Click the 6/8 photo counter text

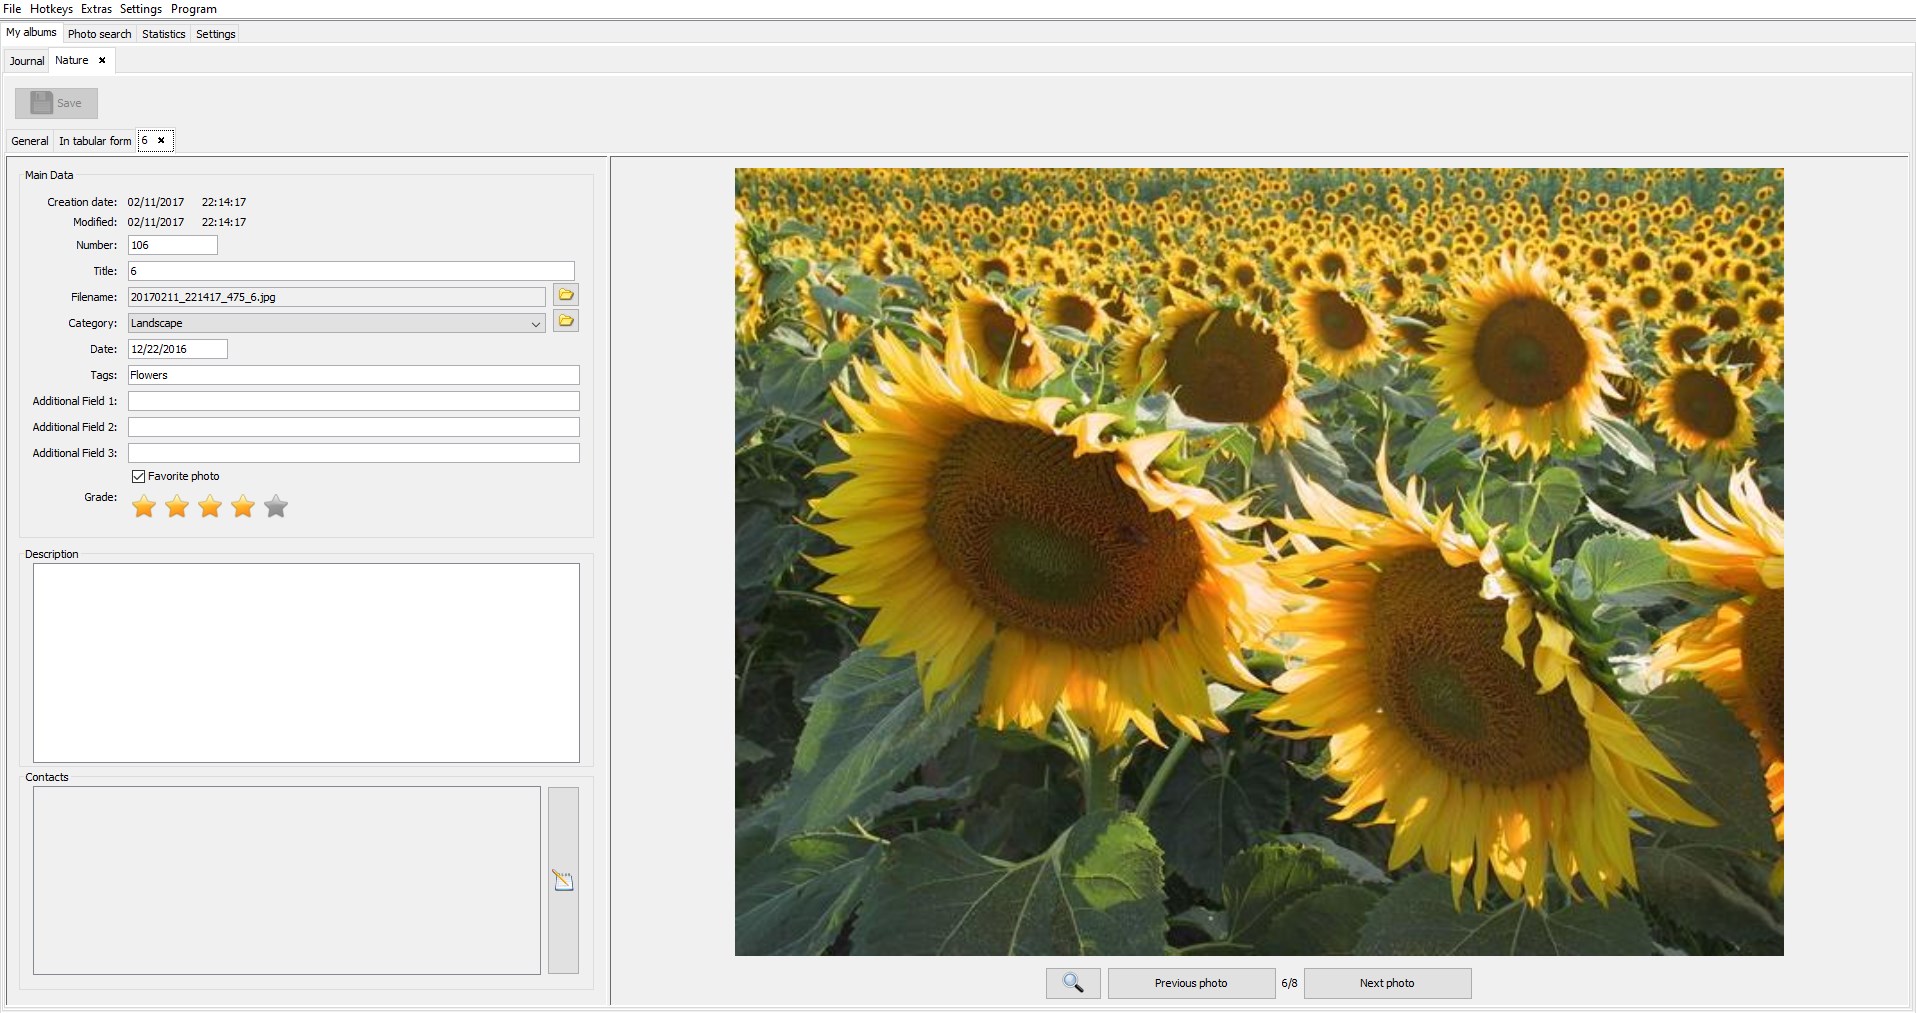[x=1289, y=983]
